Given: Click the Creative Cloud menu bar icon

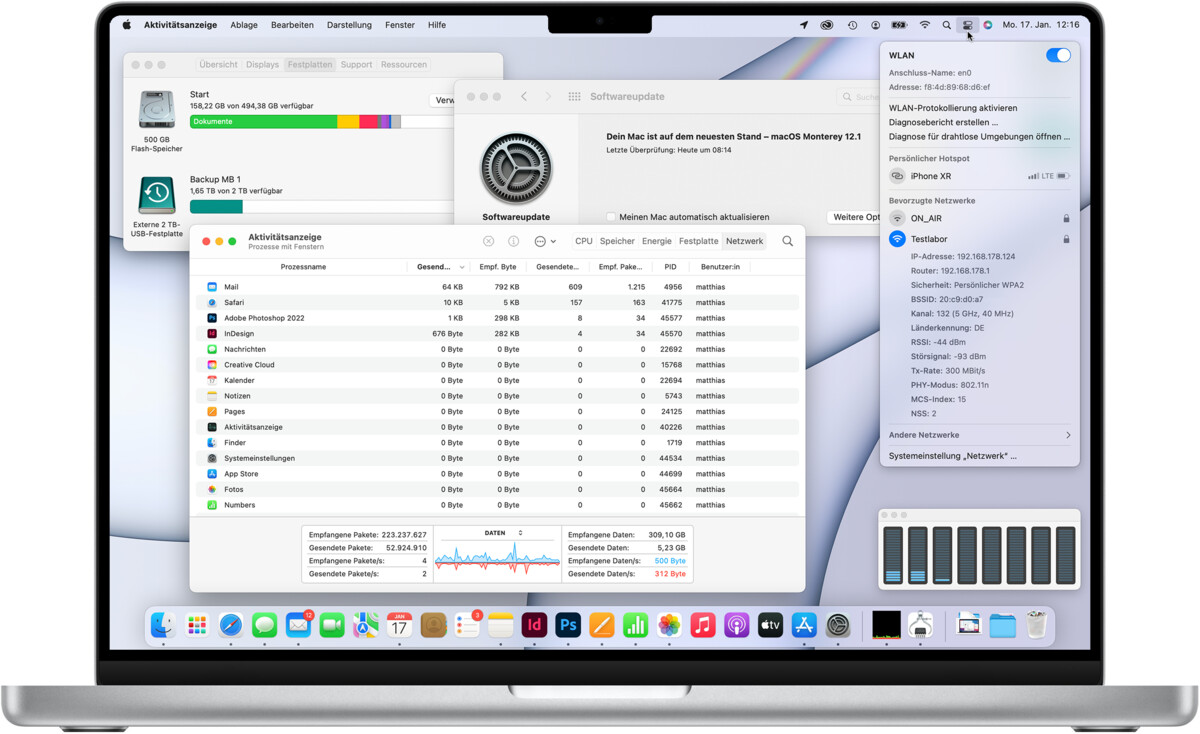Looking at the screenshot, I should coord(827,25).
